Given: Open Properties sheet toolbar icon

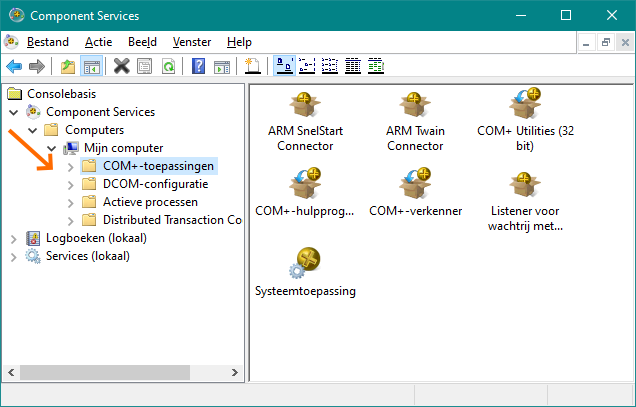Looking at the screenshot, I should tap(144, 66).
